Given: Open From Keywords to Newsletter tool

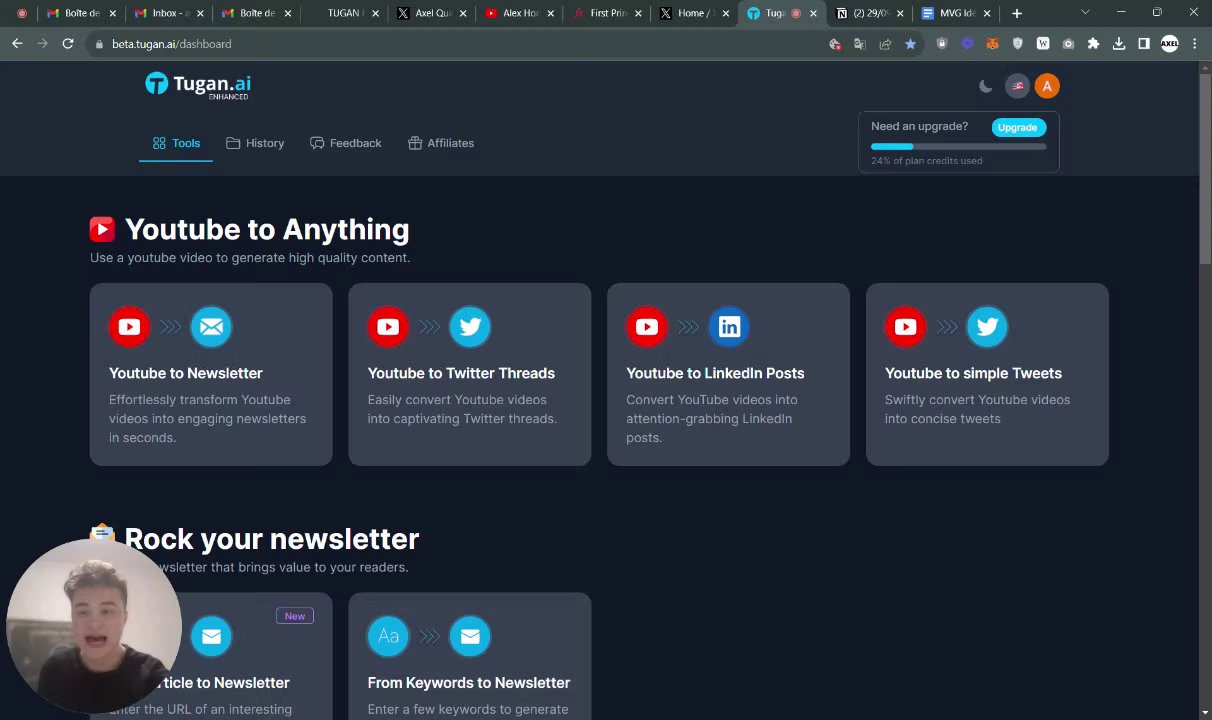Looking at the screenshot, I should pos(470,657).
